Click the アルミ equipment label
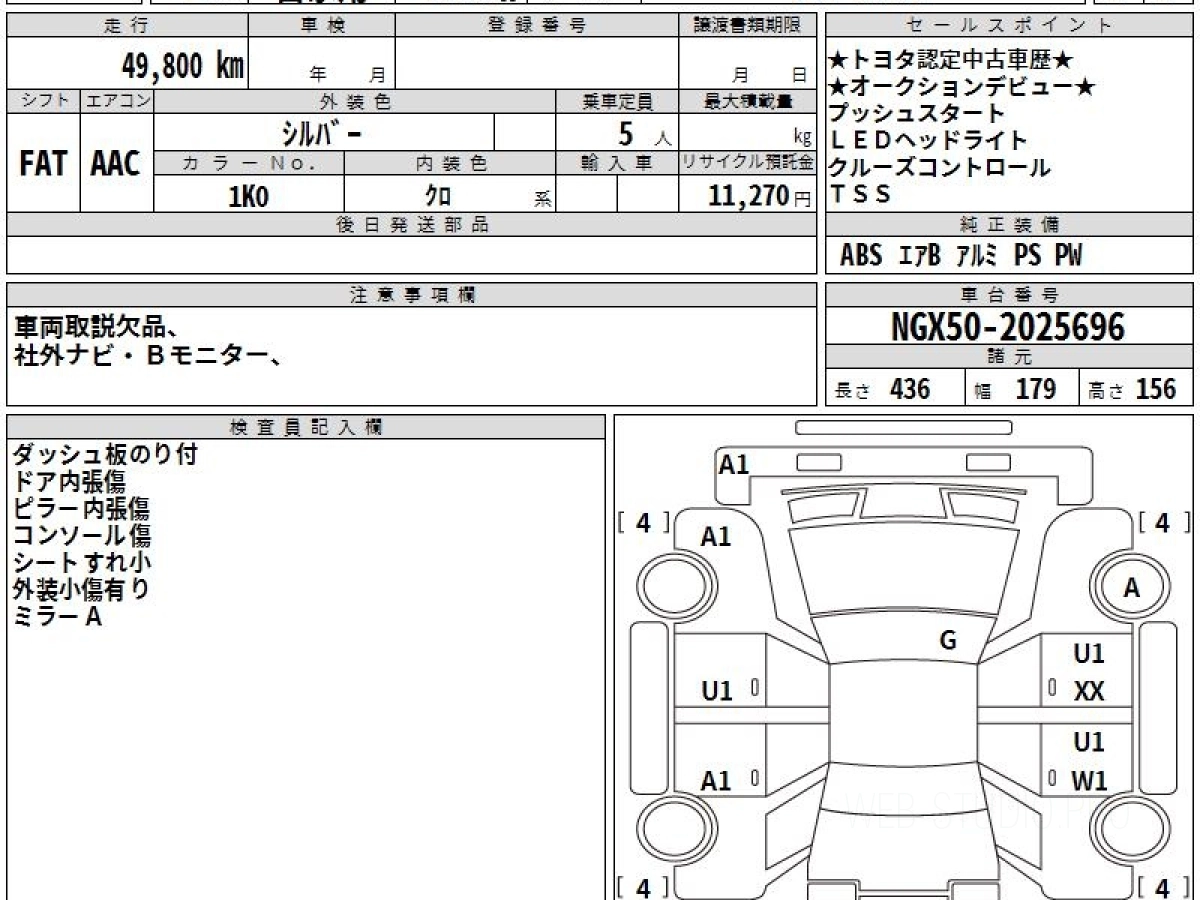 pyautogui.click(x=976, y=256)
